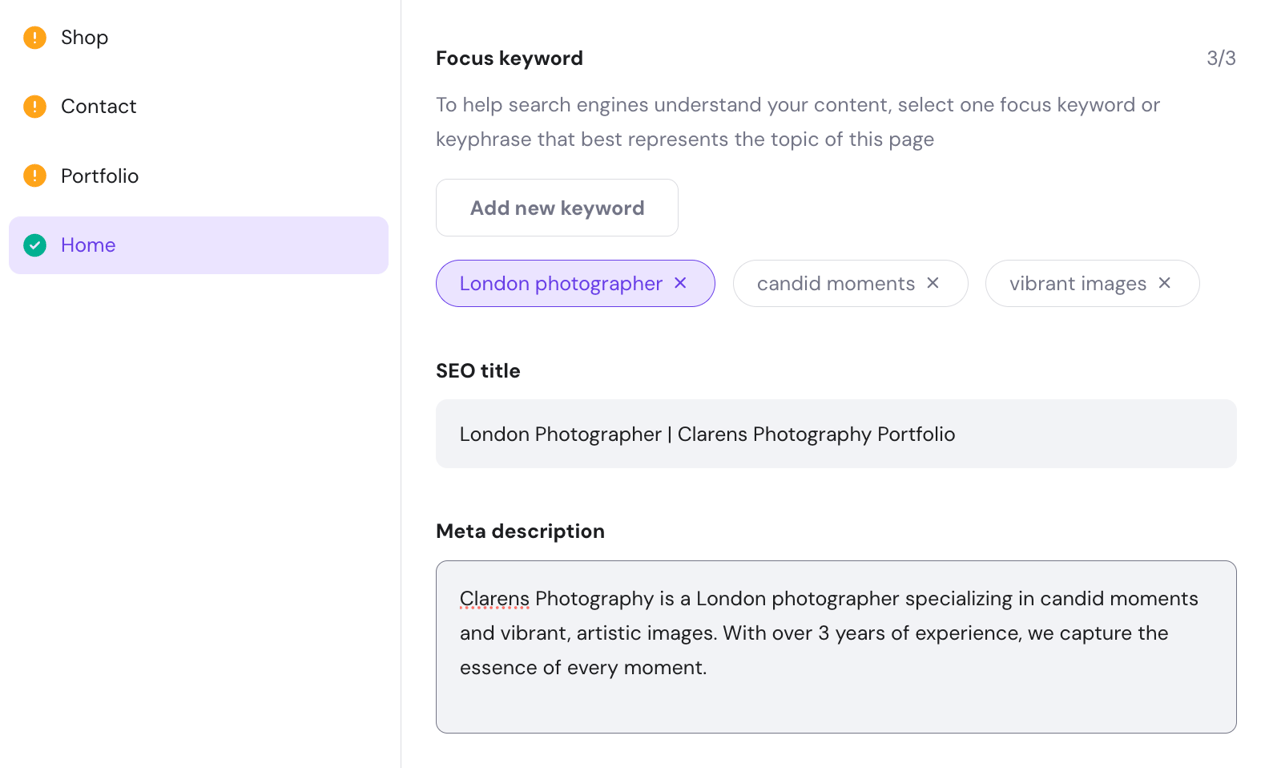Select the London photographer keyword chip
Image resolution: width=1269 pixels, height=768 pixels.
[x=560, y=283]
